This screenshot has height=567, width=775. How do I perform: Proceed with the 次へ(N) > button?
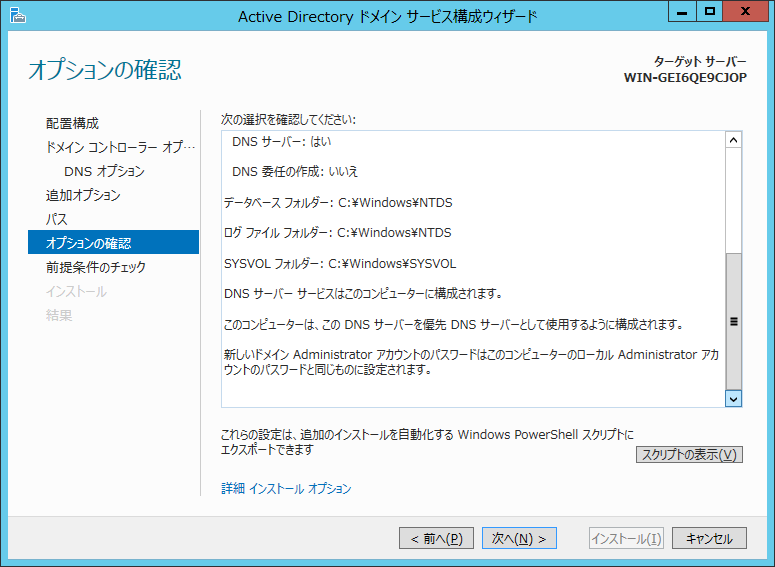point(519,538)
